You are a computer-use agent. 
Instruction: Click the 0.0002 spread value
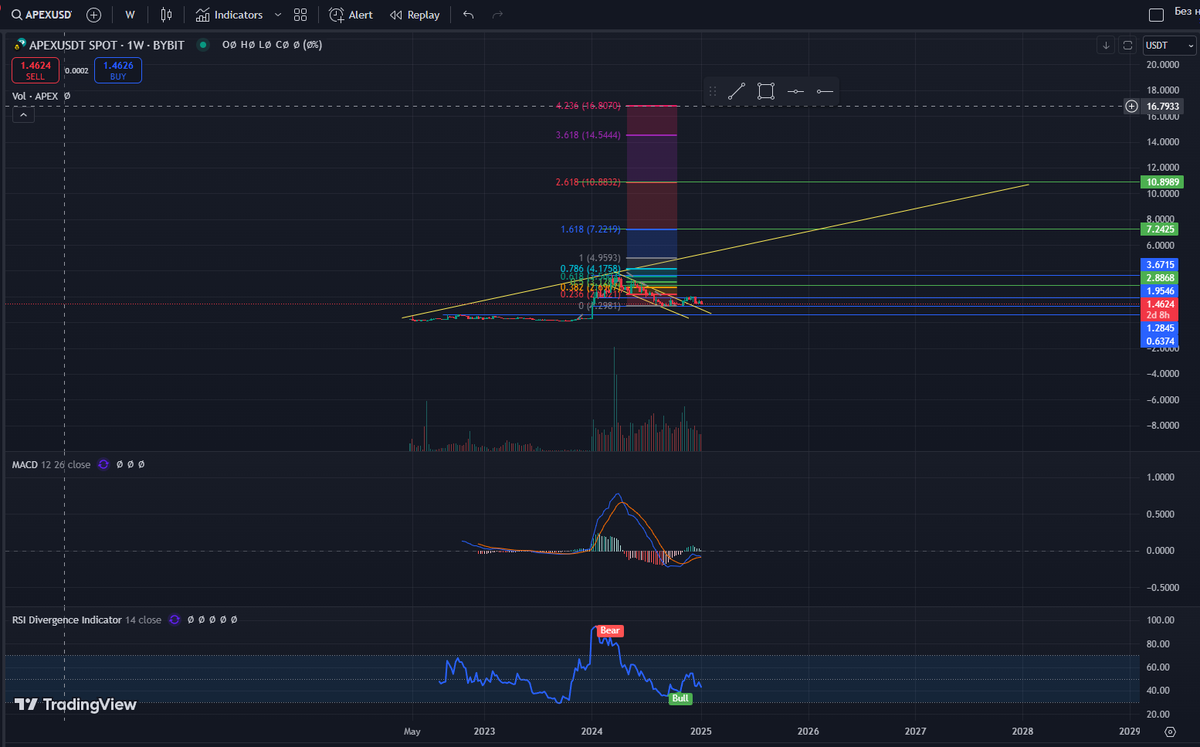point(76,71)
